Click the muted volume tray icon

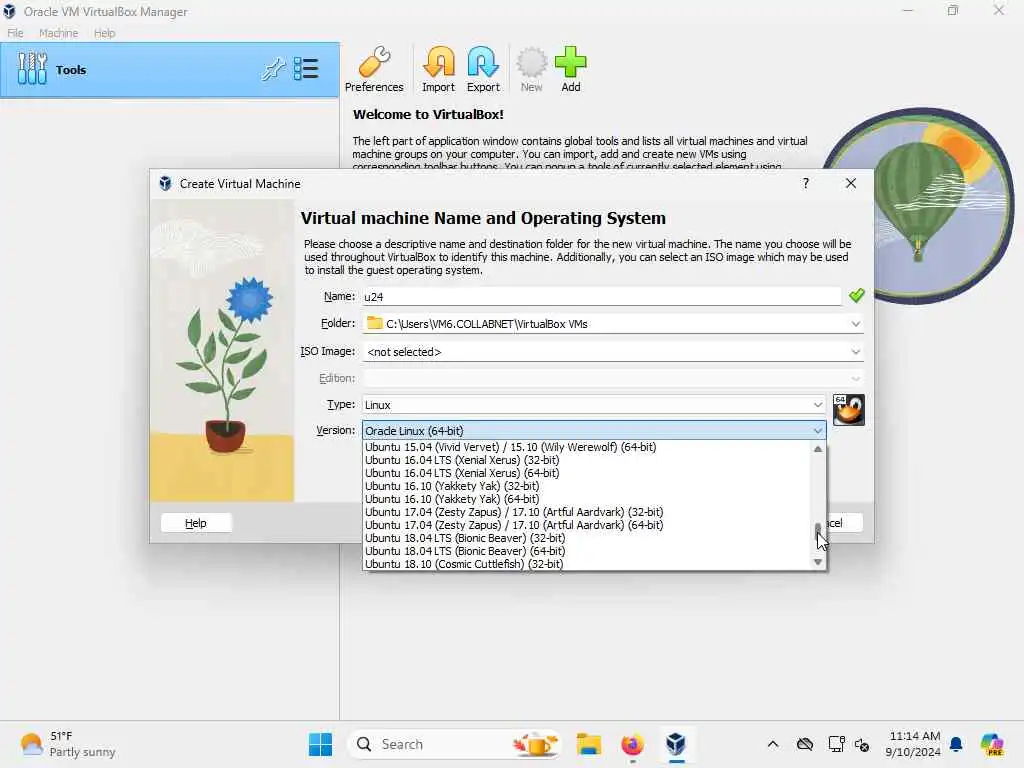tap(862, 744)
